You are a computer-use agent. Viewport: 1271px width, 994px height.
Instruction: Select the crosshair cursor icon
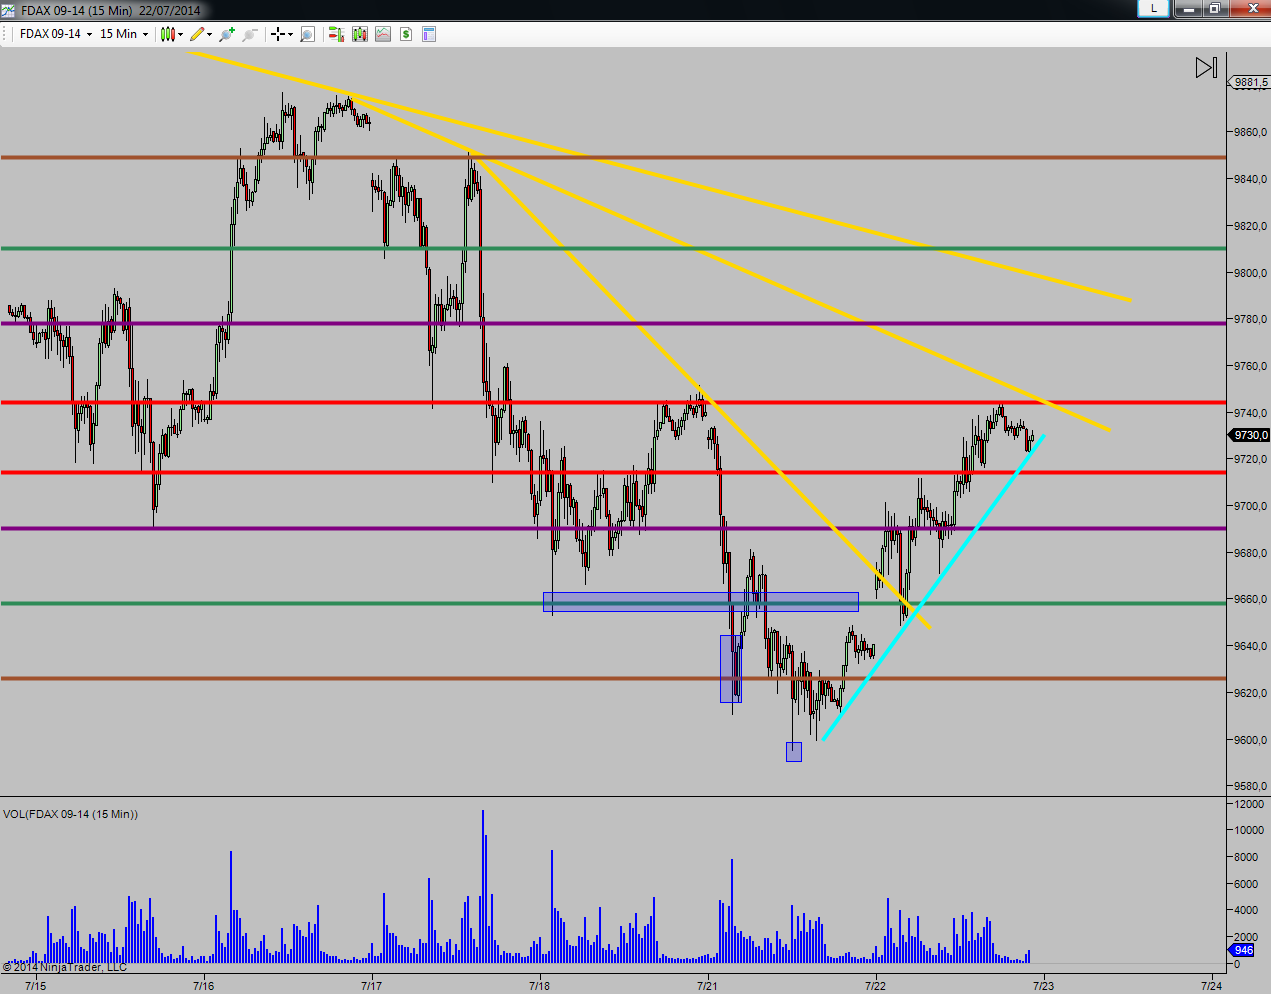[x=278, y=34]
